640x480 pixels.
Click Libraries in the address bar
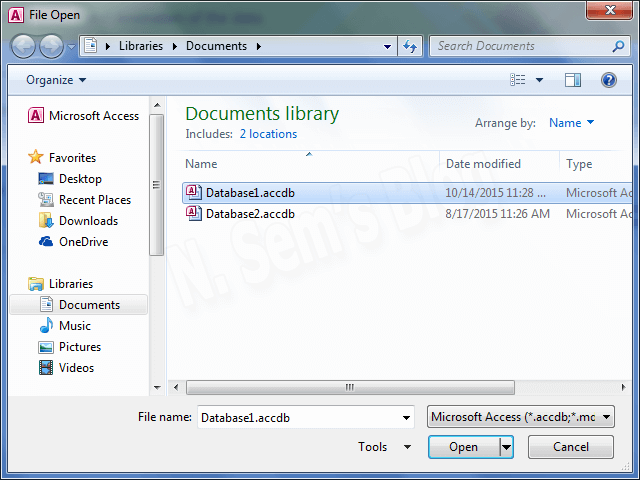pyautogui.click(x=141, y=46)
